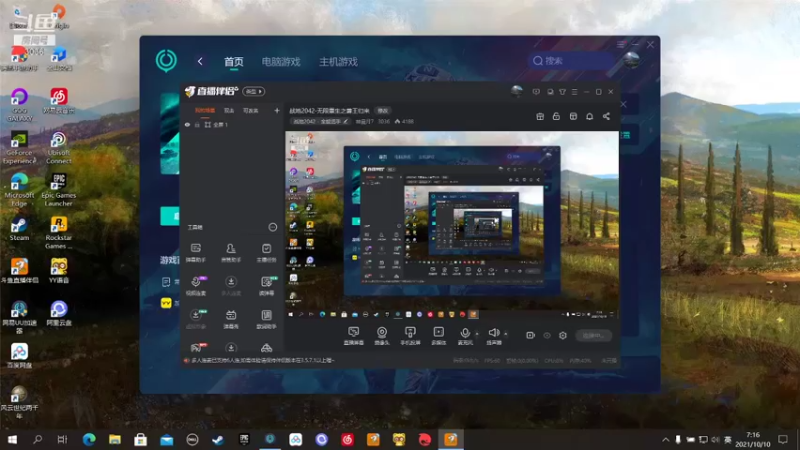Image resolution: width=800 pixels, height=450 pixels.
Task: Open the Ubisoft Connect desktop shortcut
Action: tap(59, 148)
